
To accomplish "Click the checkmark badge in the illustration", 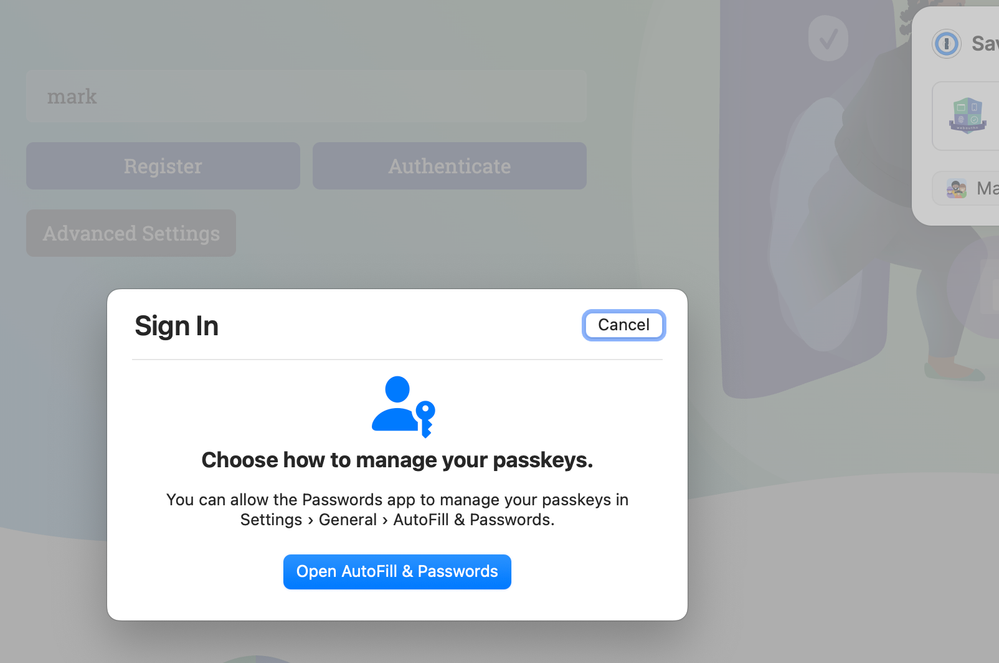I will coord(828,39).
